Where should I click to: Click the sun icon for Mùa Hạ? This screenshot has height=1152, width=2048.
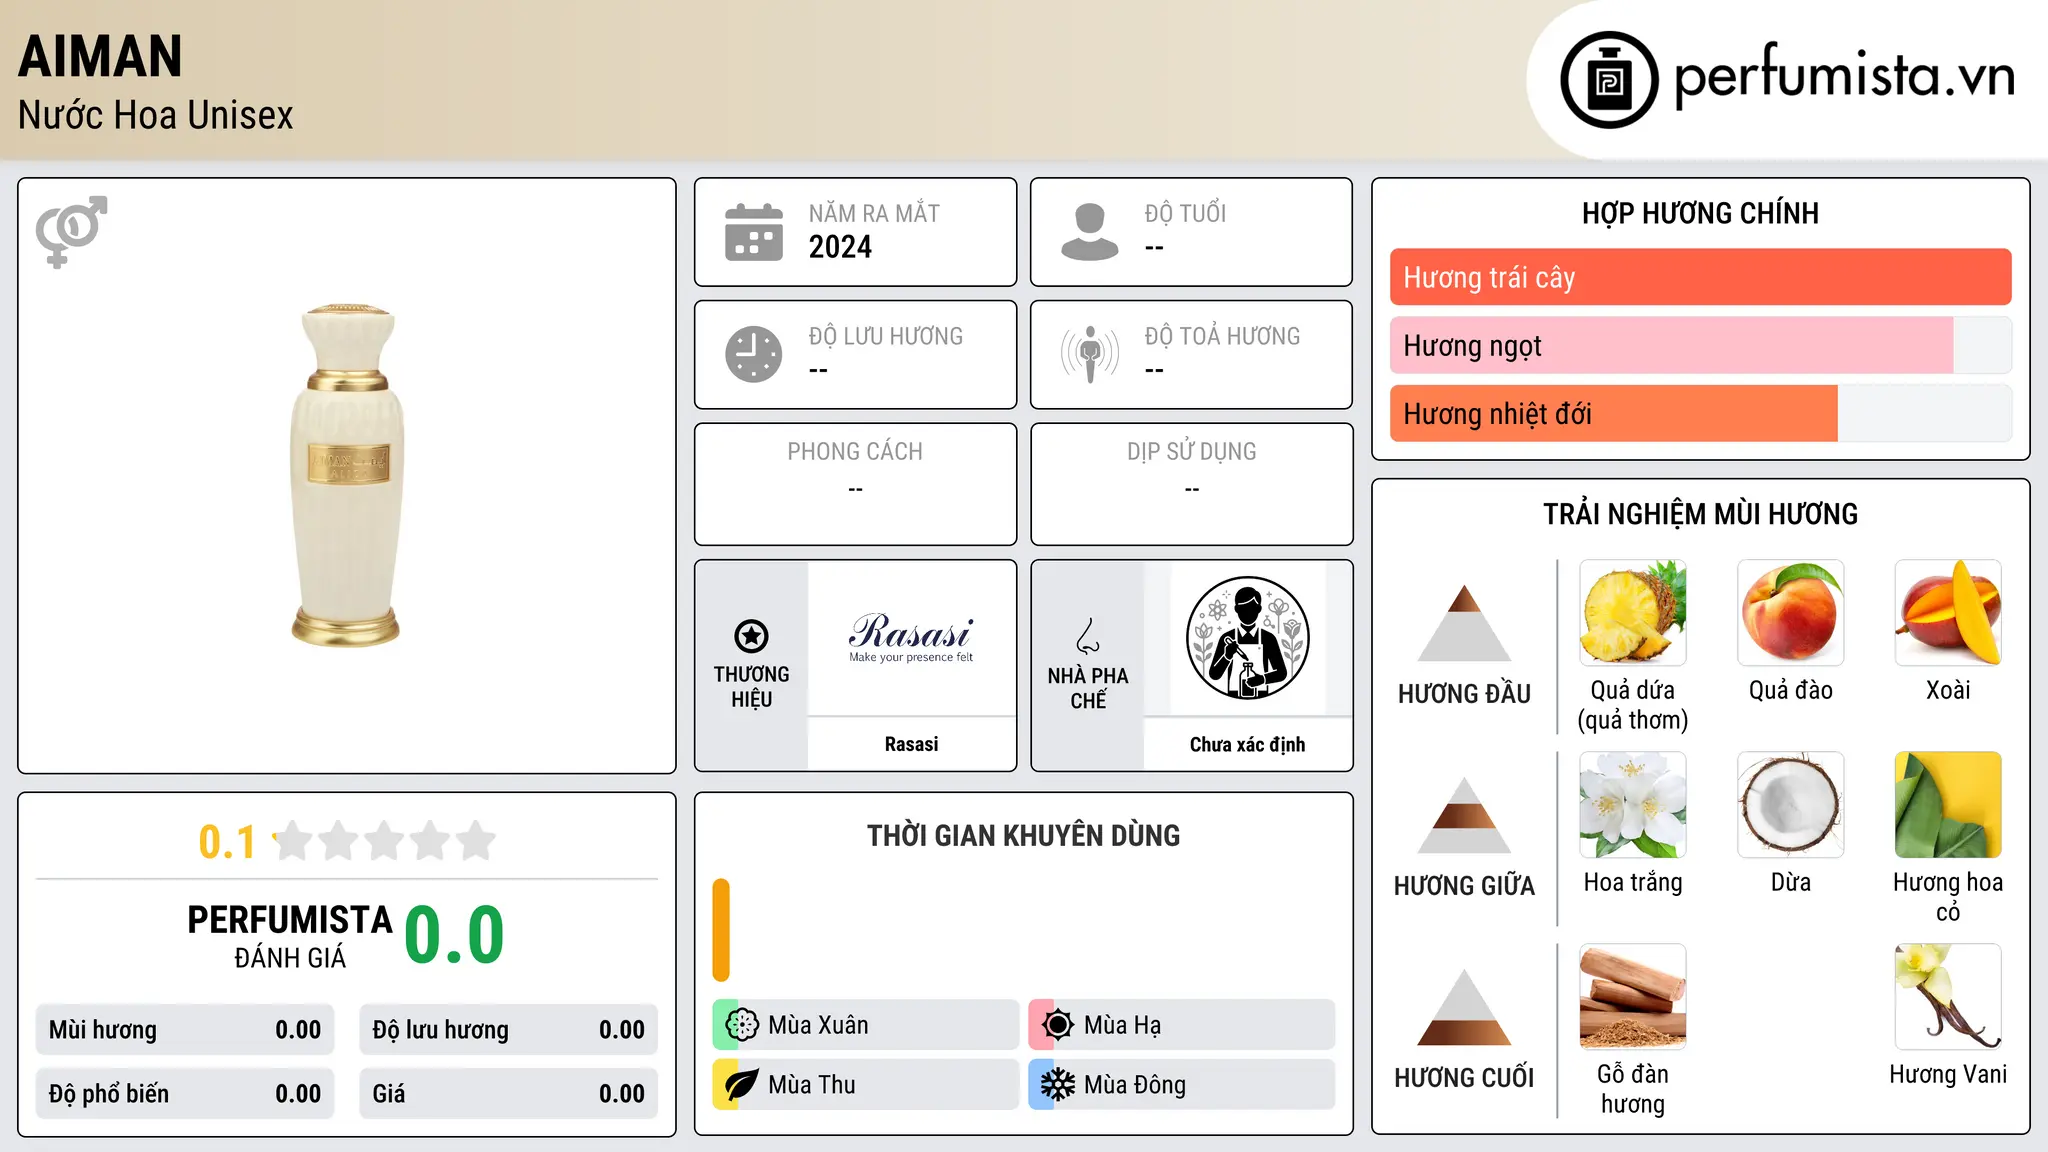pos(1058,1025)
